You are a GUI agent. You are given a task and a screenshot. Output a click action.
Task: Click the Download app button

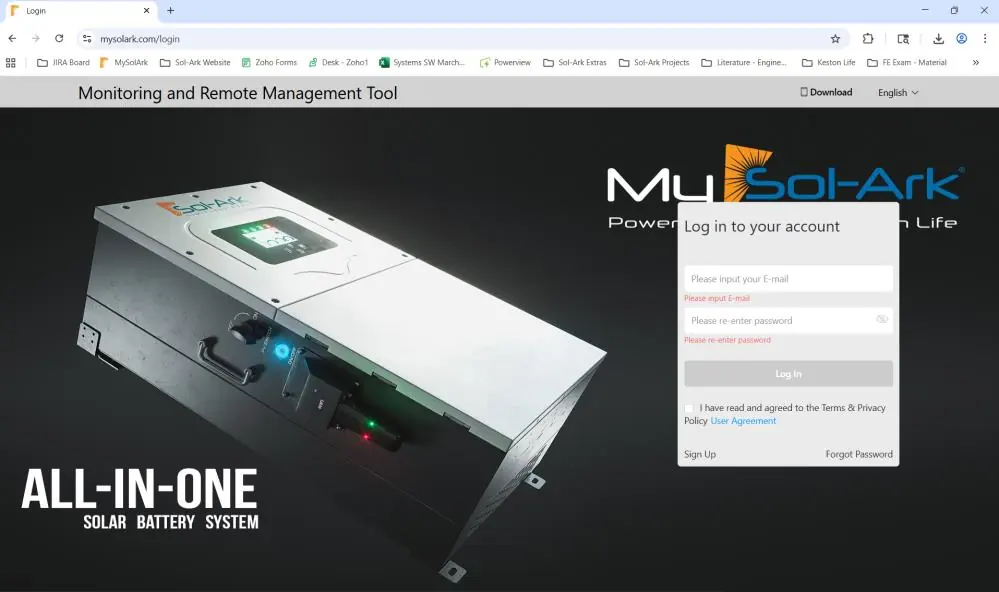826,92
